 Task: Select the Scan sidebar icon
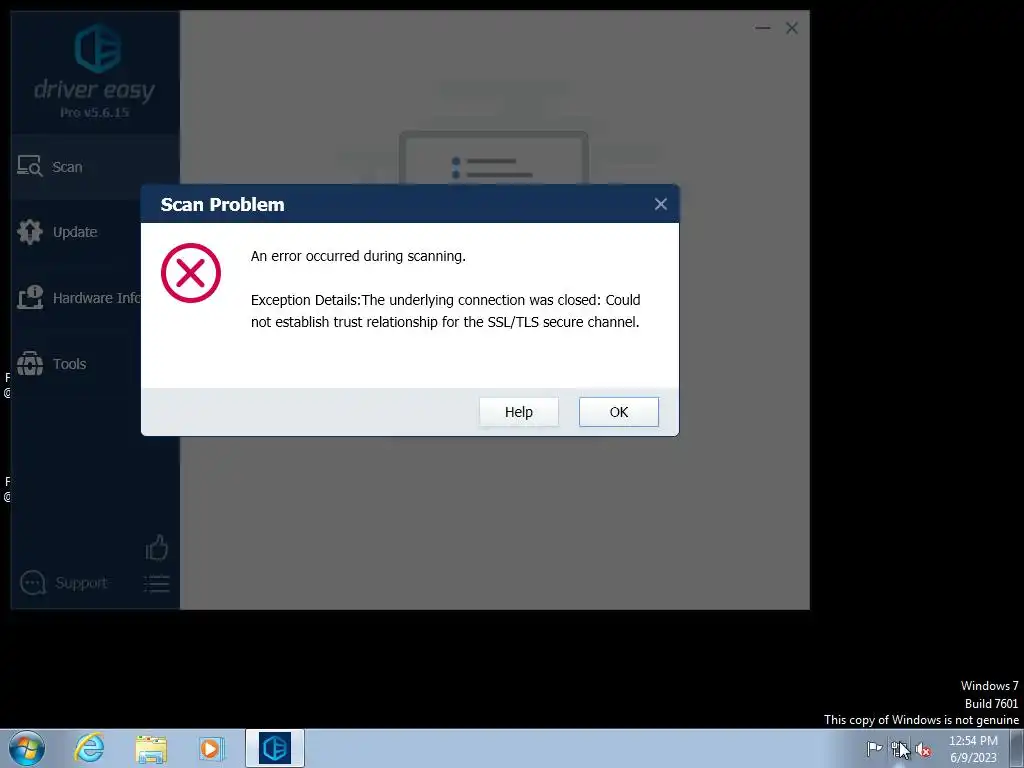[29, 167]
